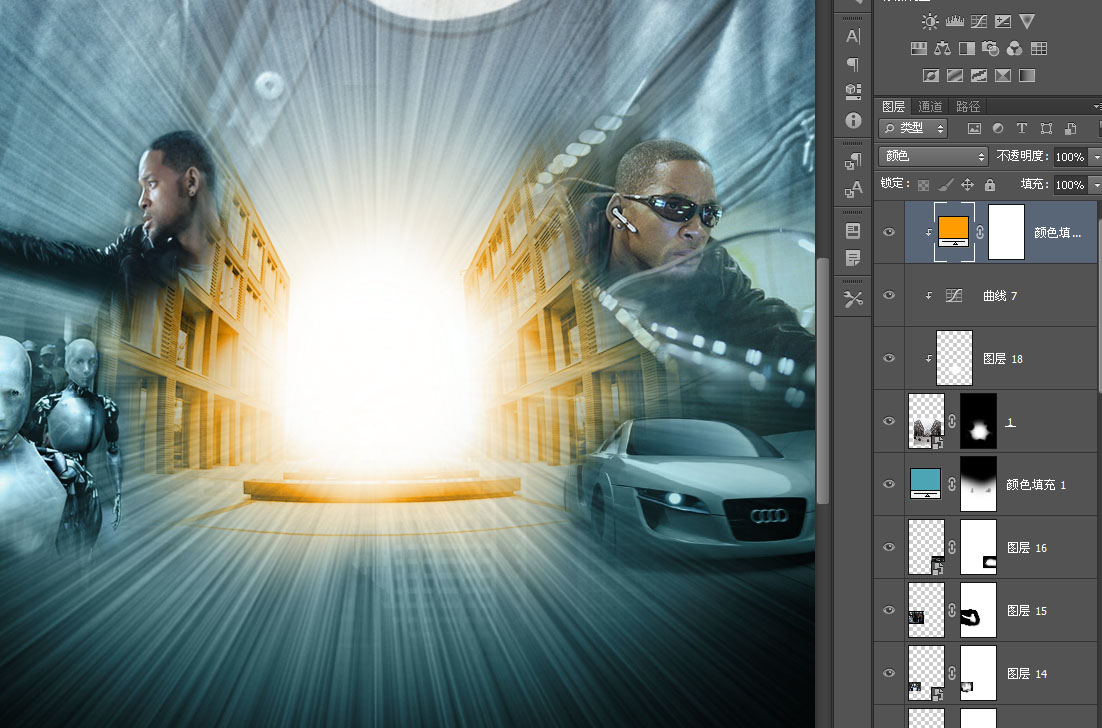
Task: Select the gradient mask of 颜色填充 1
Action: pos(978,484)
